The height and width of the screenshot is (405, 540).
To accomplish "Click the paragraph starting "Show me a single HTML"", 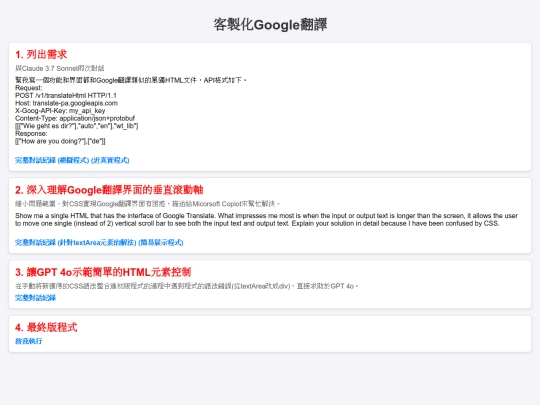I will [267, 219].
